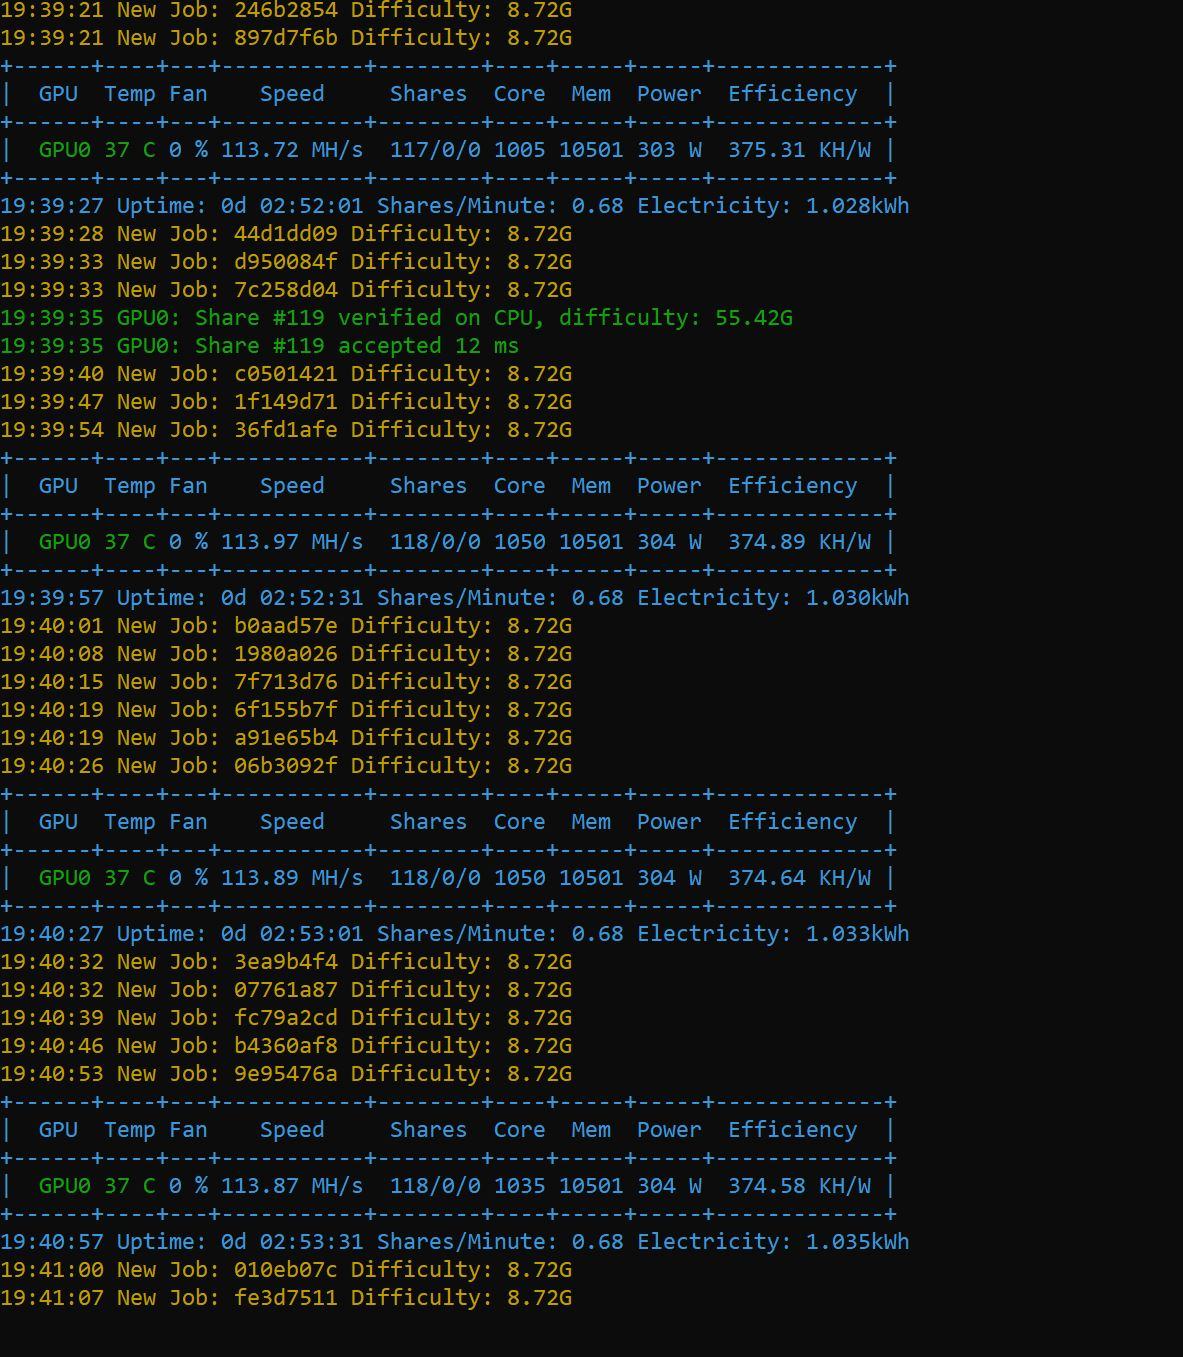Click Share #119 verified on CPU line
Viewport: 1183px width, 1357px height.
coord(396,318)
